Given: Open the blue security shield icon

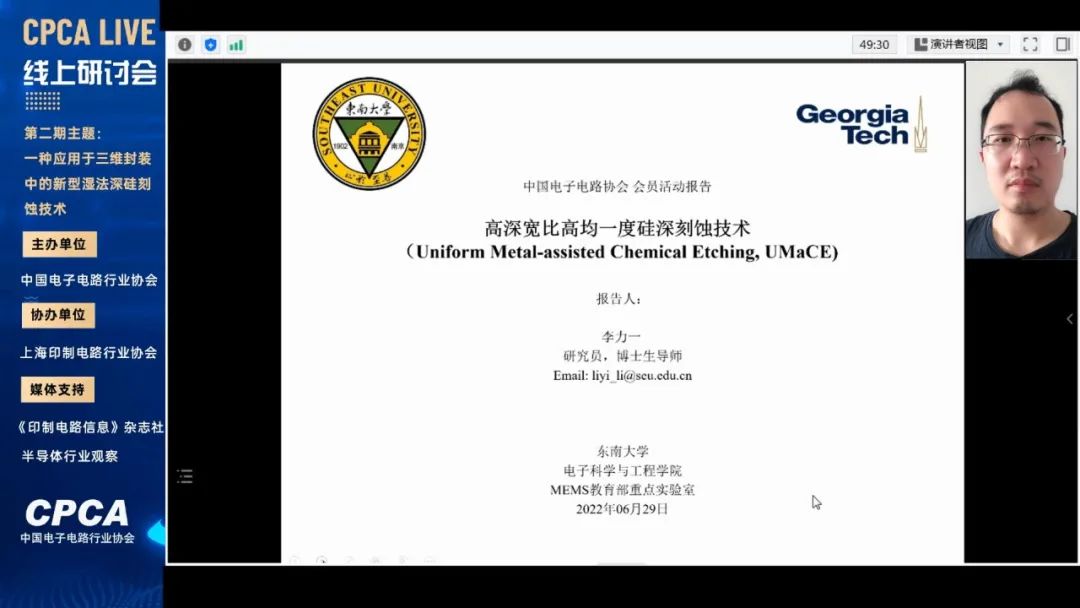Looking at the screenshot, I should coord(210,45).
